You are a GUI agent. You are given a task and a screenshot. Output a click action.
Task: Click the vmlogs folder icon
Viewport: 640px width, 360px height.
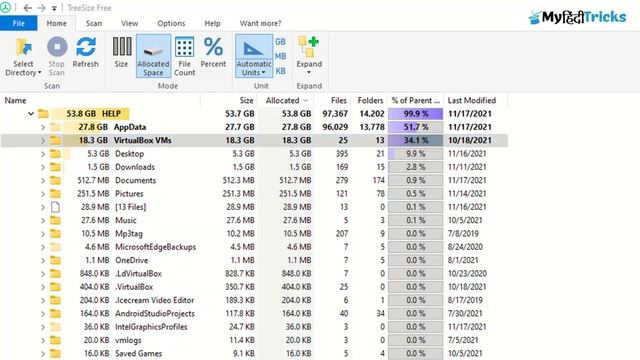click(x=56, y=340)
